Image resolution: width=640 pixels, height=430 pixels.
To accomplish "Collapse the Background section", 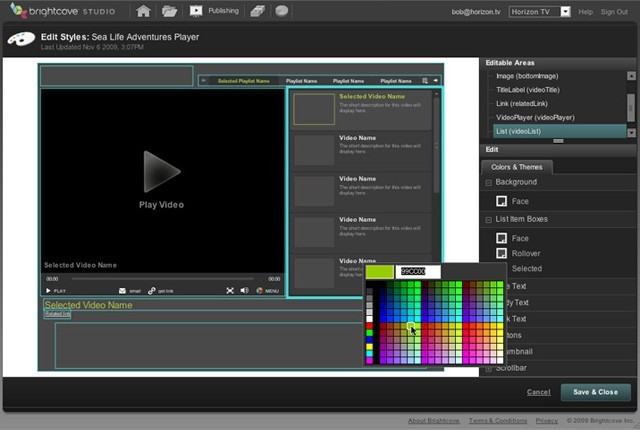I will point(489,183).
